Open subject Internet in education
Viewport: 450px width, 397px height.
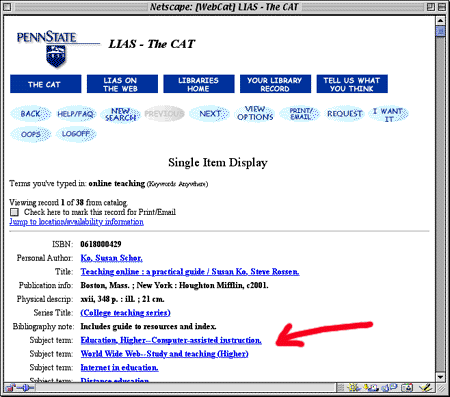(119, 368)
